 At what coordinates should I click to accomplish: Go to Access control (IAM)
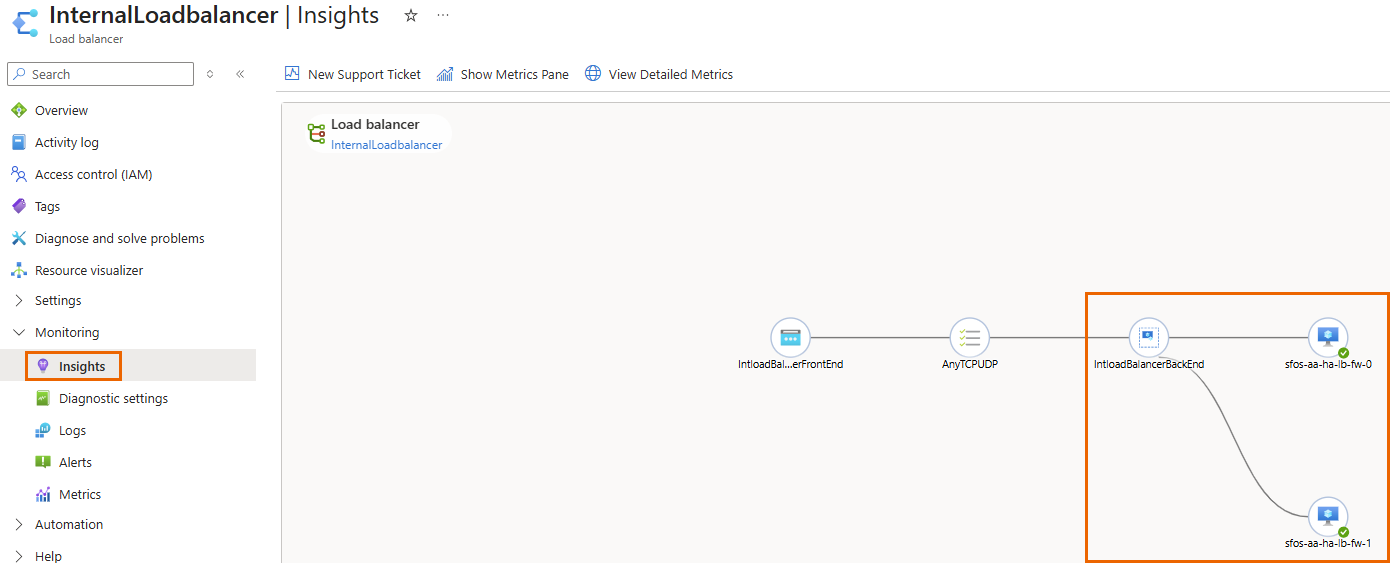pyautogui.click(x=93, y=175)
